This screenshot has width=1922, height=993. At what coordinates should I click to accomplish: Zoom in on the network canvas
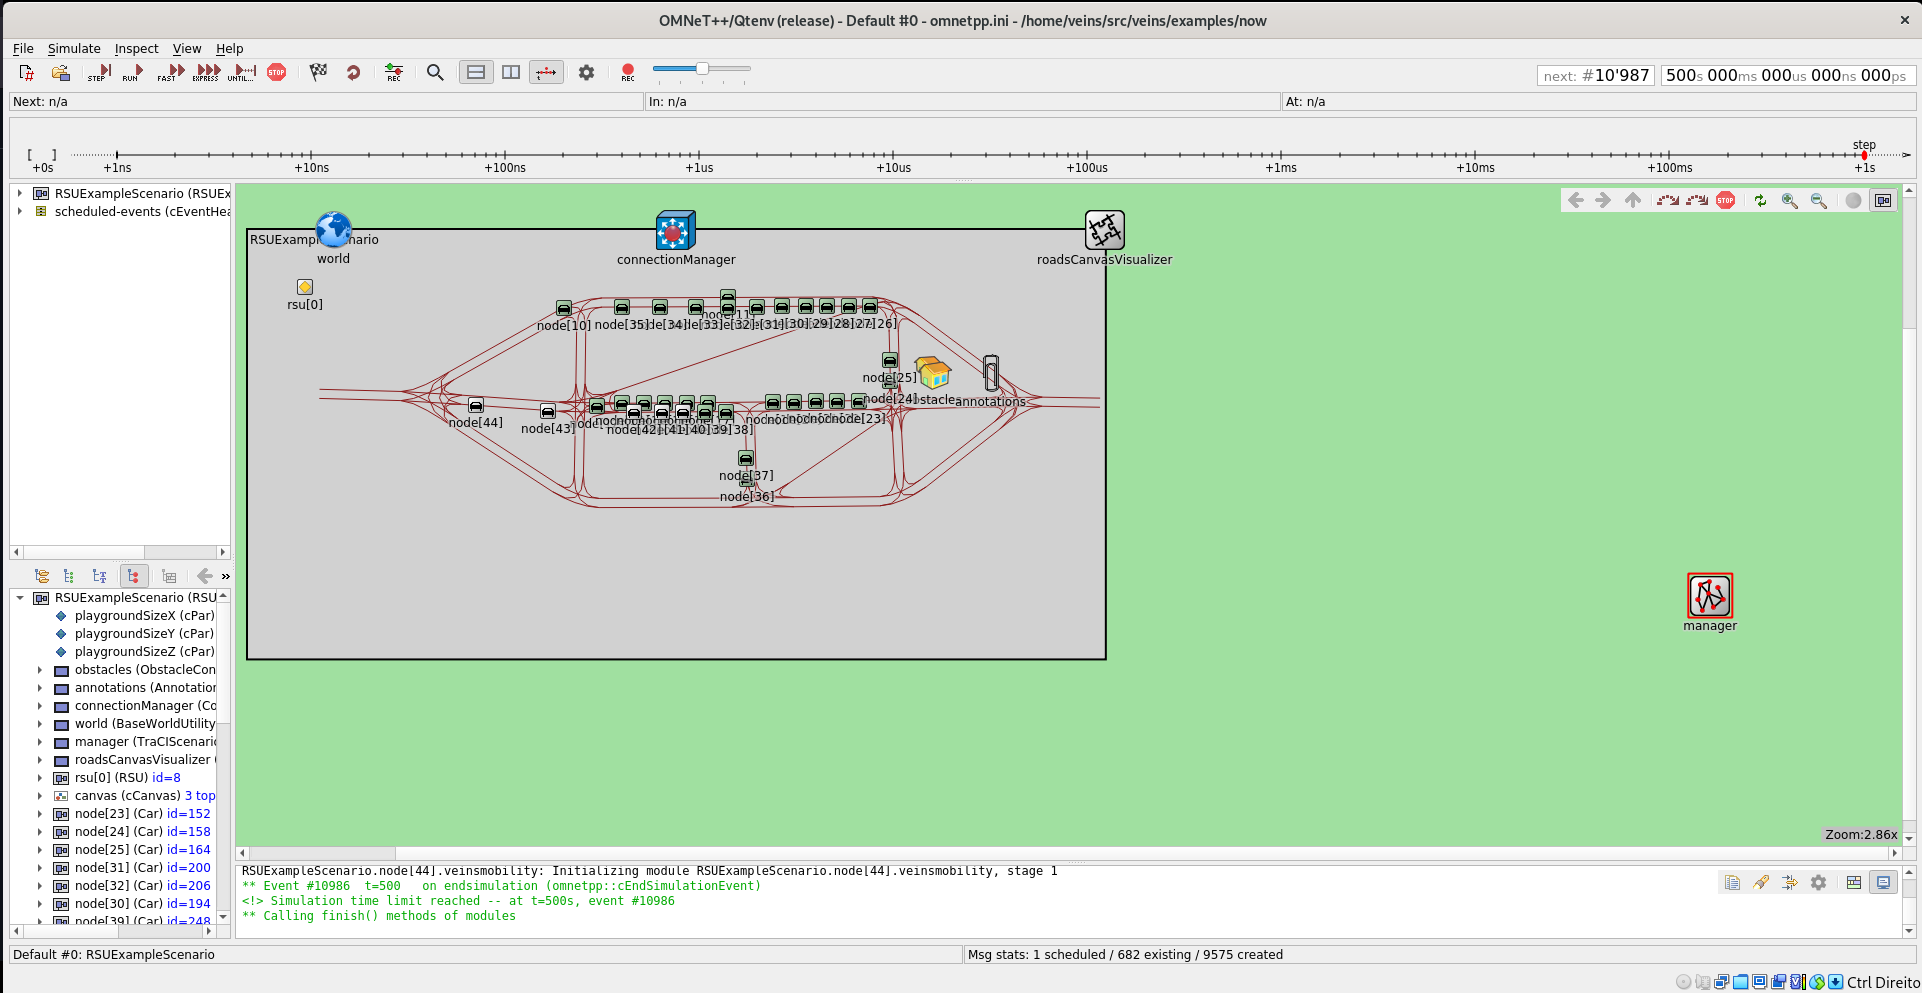[x=1789, y=200]
